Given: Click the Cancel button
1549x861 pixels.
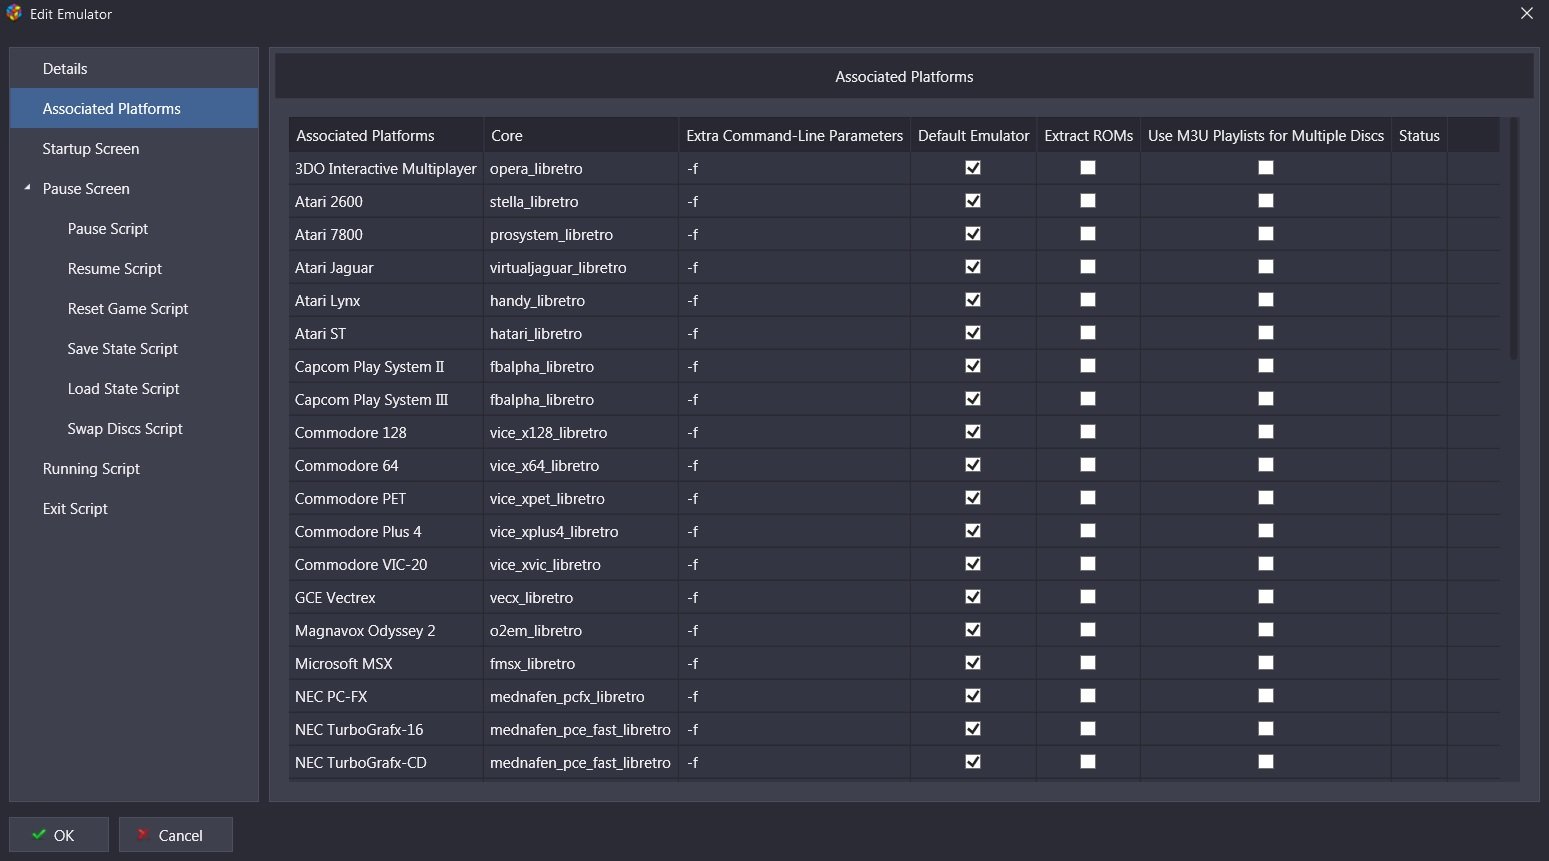Looking at the screenshot, I should point(176,835).
